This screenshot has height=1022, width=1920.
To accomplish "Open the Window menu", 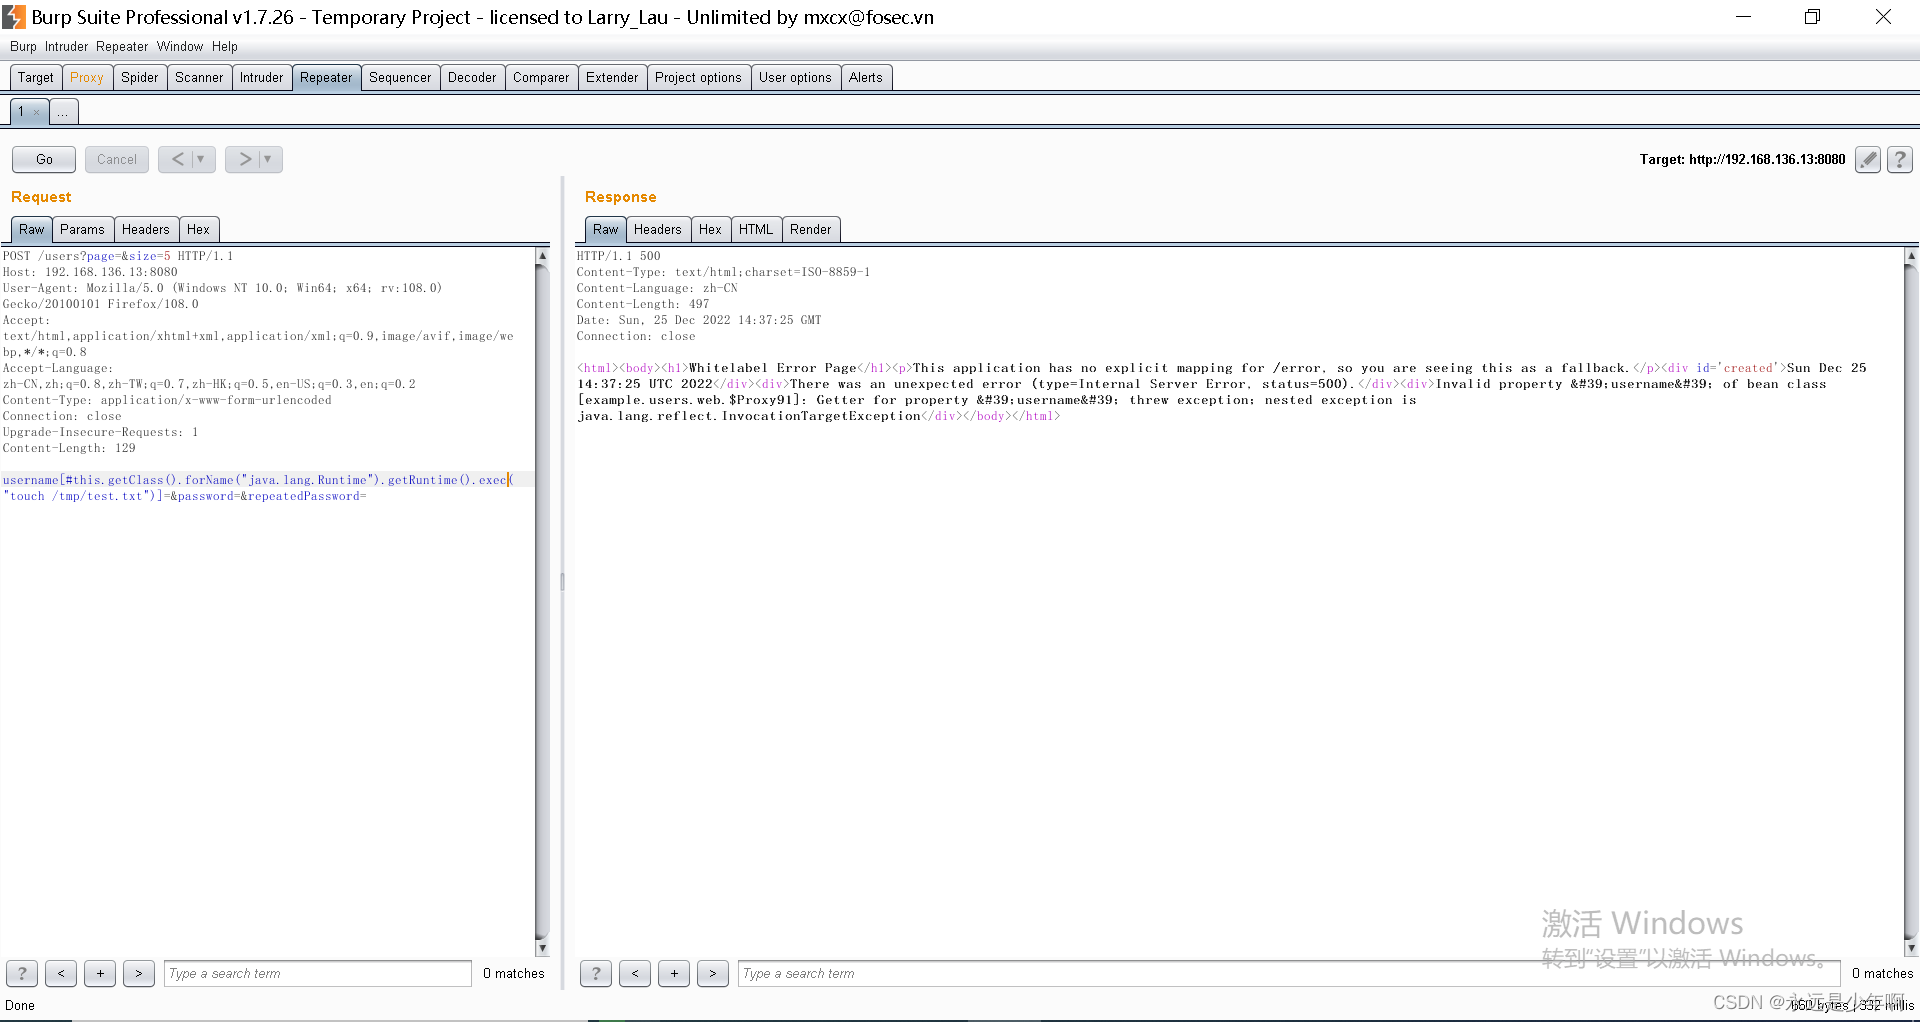I will coord(180,47).
